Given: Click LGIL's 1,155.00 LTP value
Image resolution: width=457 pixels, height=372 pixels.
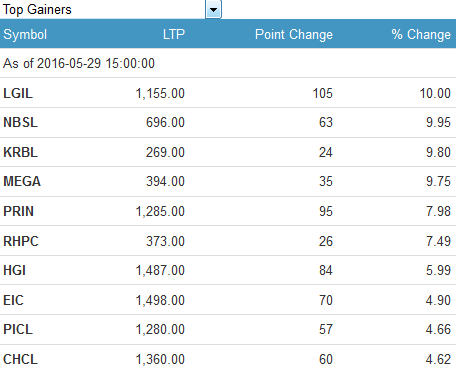Looking at the screenshot, I should pos(160,93).
